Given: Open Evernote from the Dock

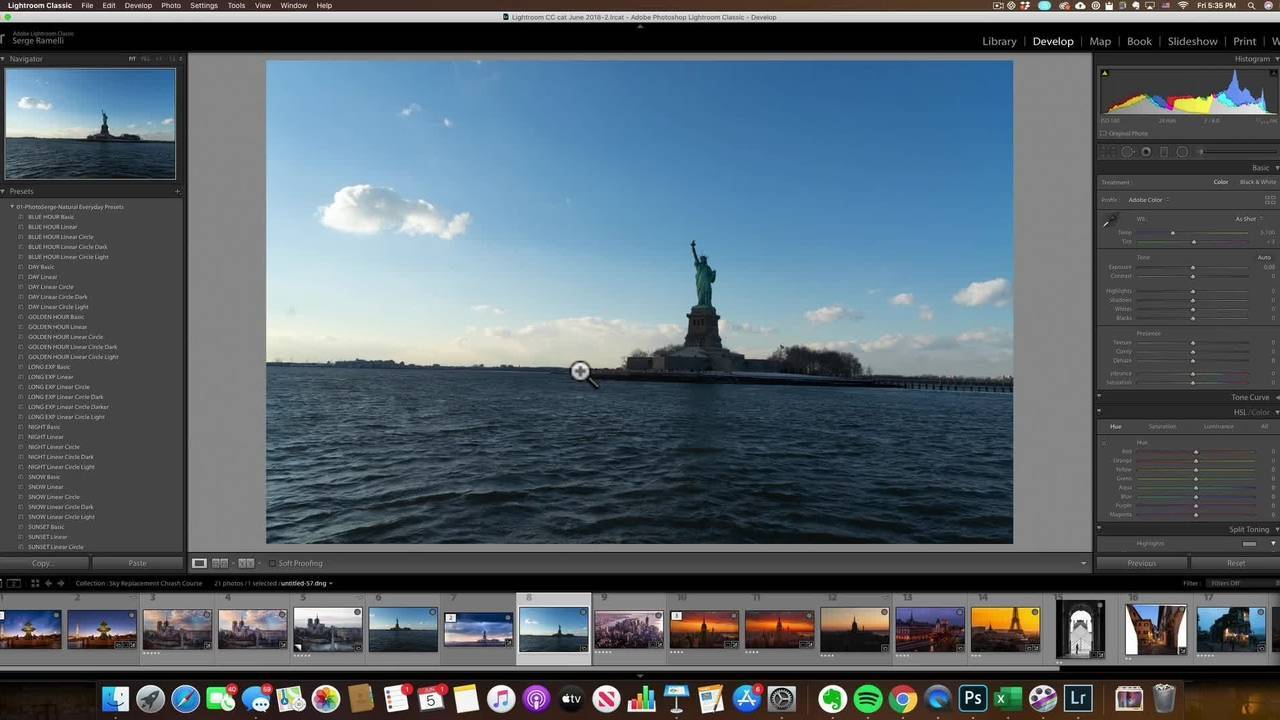Looking at the screenshot, I should click(x=832, y=698).
